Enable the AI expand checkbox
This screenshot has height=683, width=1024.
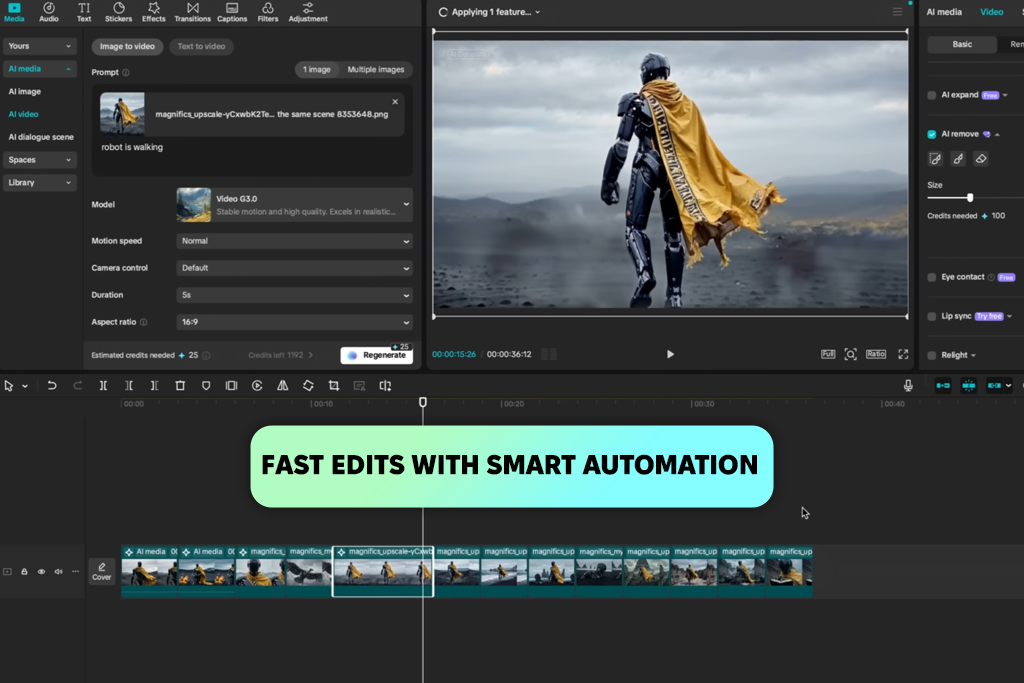pyautogui.click(x=932, y=95)
